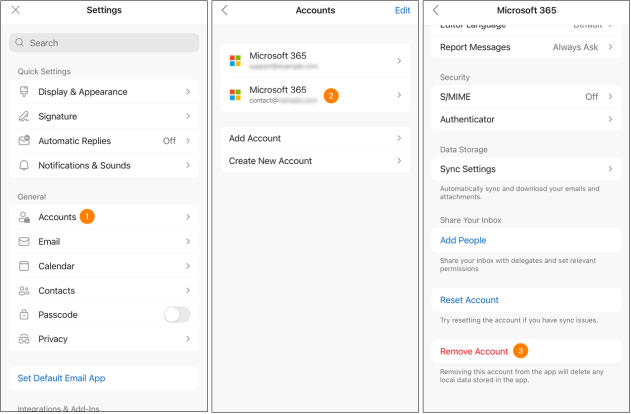The height and width of the screenshot is (414, 631).
Task: Tap the magnifier icon in Search
Action: tap(19, 42)
